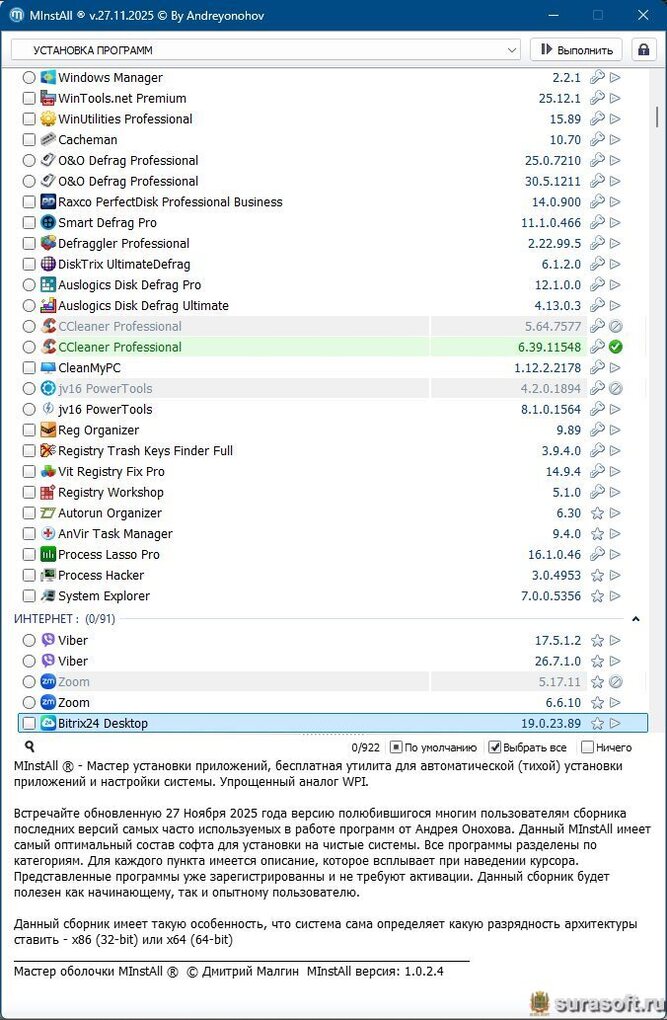This screenshot has width=667, height=1020.
Task: Click the list's vertical scrollbar thumb
Action: click(x=657, y=116)
